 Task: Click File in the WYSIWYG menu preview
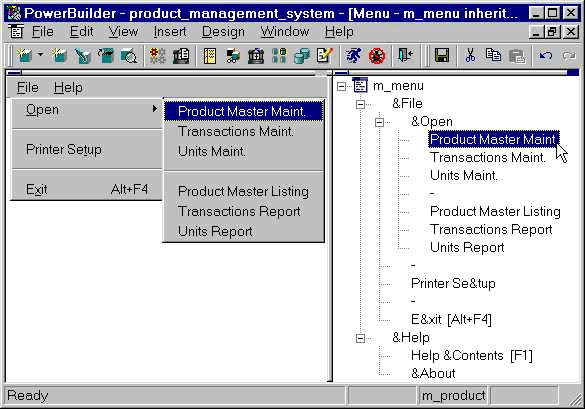pyautogui.click(x=28, y=88)
